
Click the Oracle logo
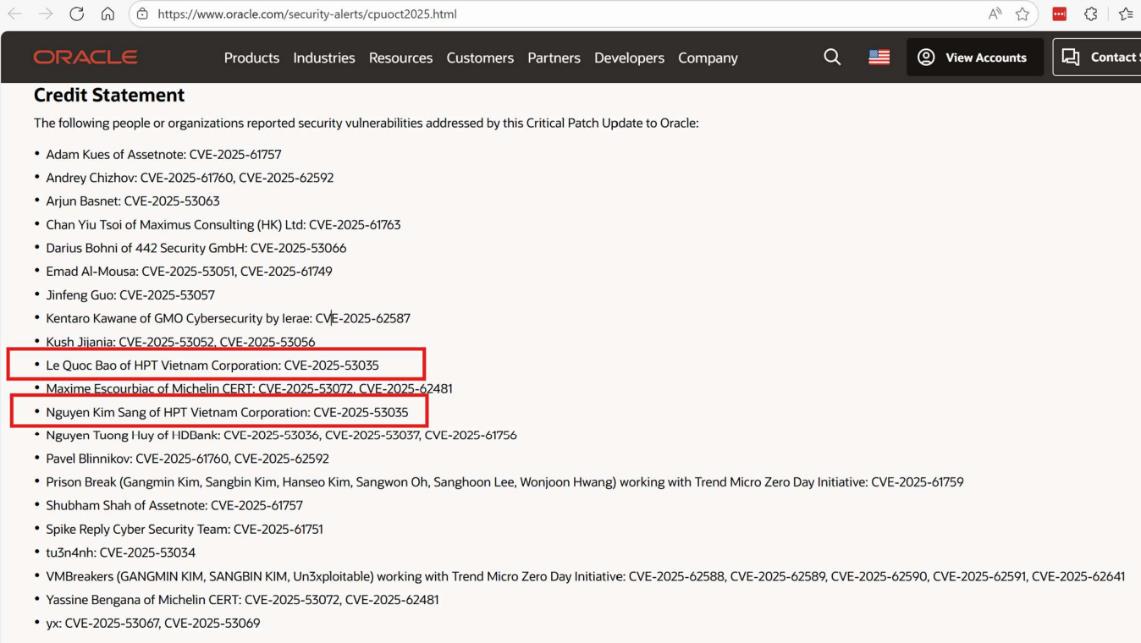point(85,58)
